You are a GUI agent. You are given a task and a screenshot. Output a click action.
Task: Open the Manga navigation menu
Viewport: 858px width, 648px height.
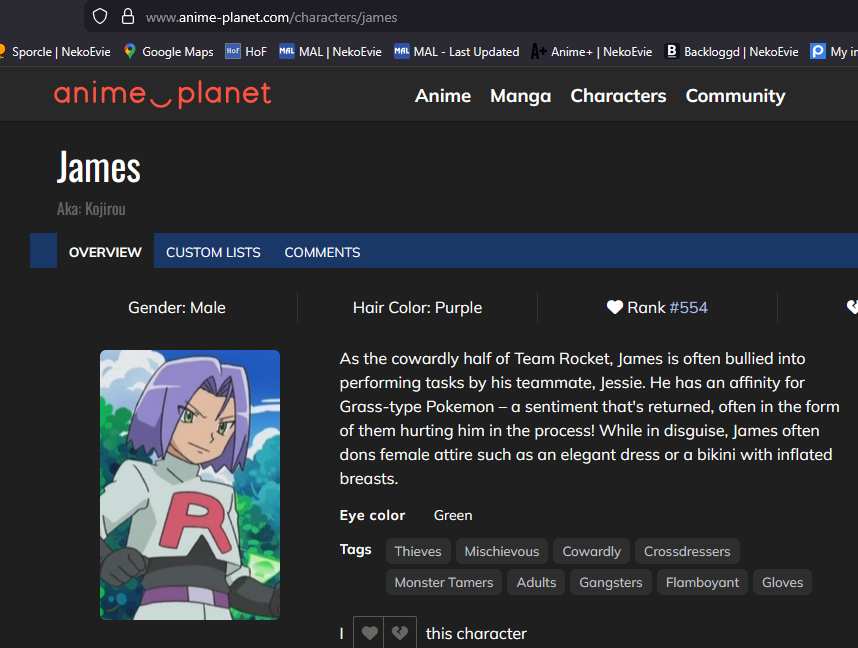click(x=520, y=96)
